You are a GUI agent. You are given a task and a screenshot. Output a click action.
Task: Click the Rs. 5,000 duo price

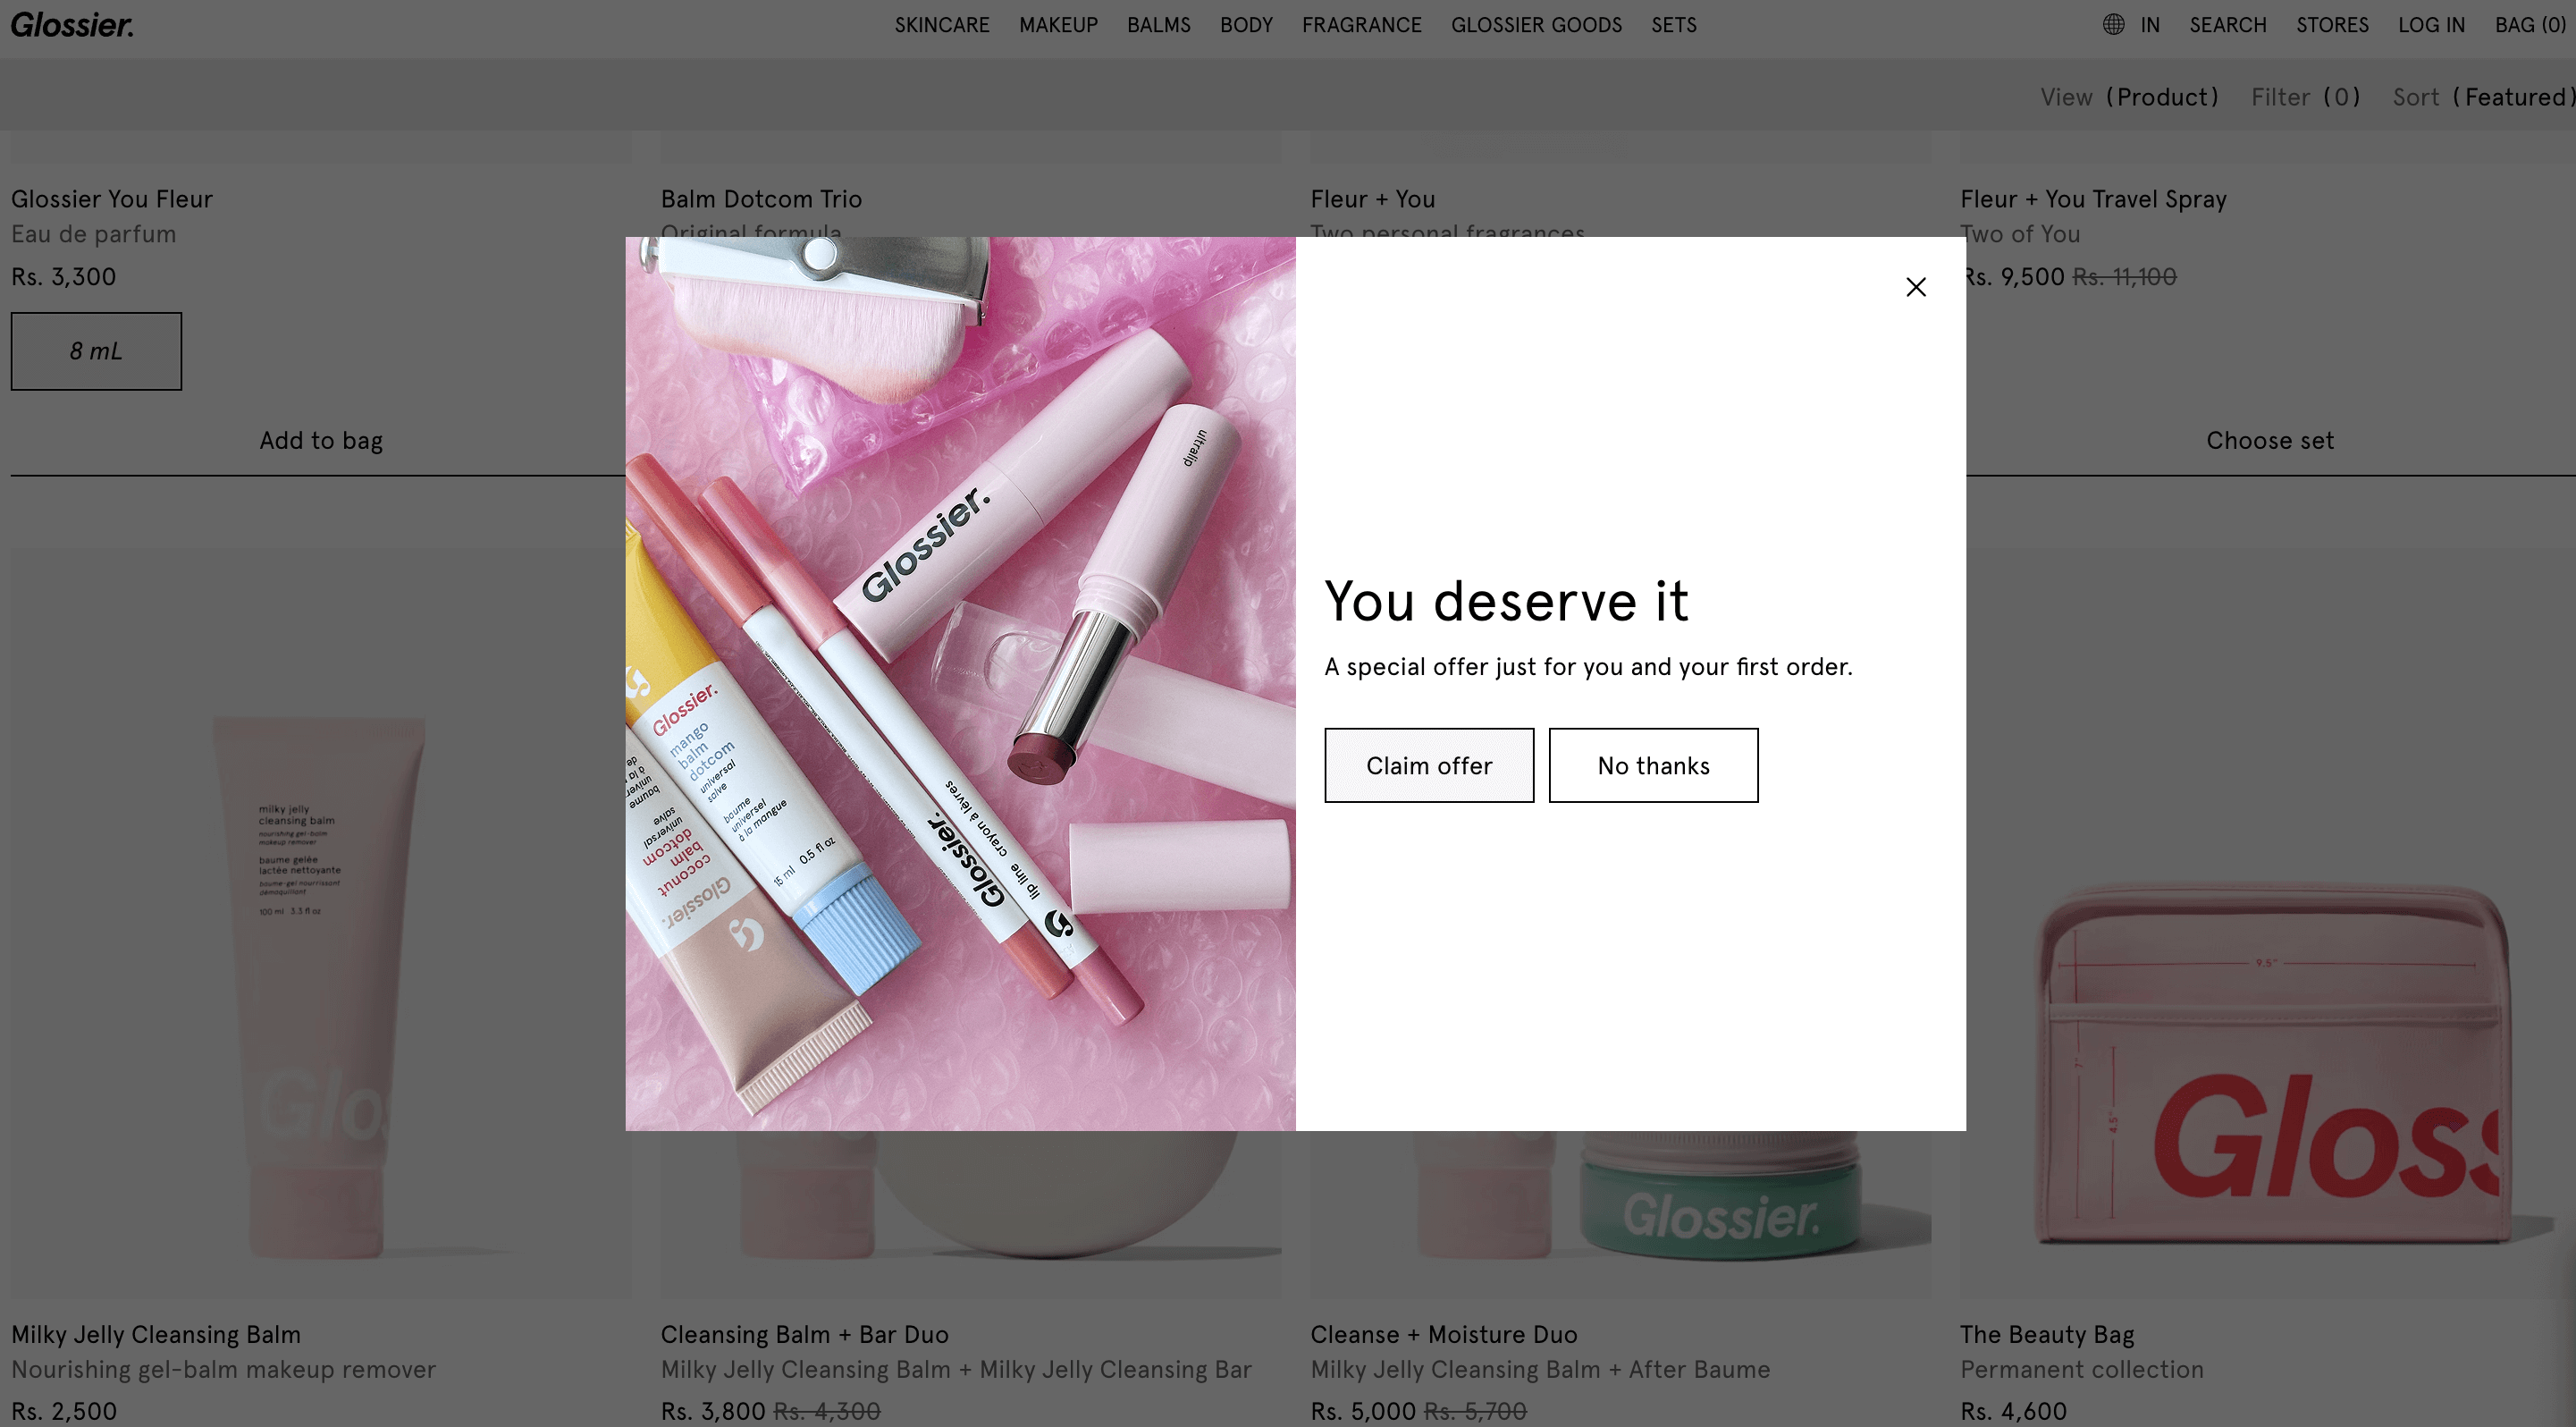pos(1363,1412)
